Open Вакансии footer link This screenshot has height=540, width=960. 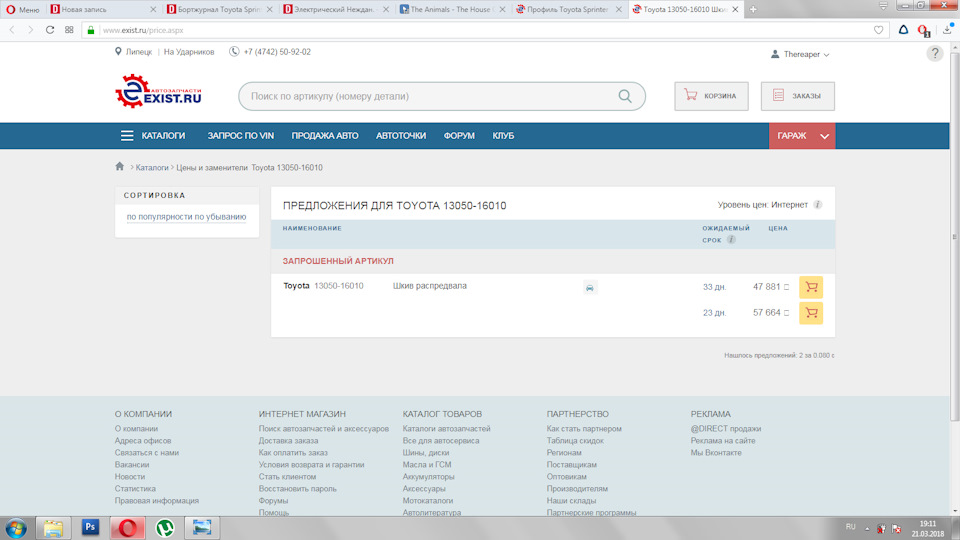tap(132, 465)
